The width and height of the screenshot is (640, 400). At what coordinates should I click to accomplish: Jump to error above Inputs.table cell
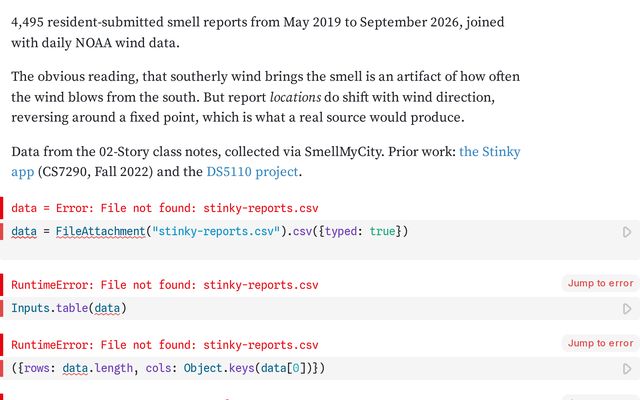pos(600,283)
